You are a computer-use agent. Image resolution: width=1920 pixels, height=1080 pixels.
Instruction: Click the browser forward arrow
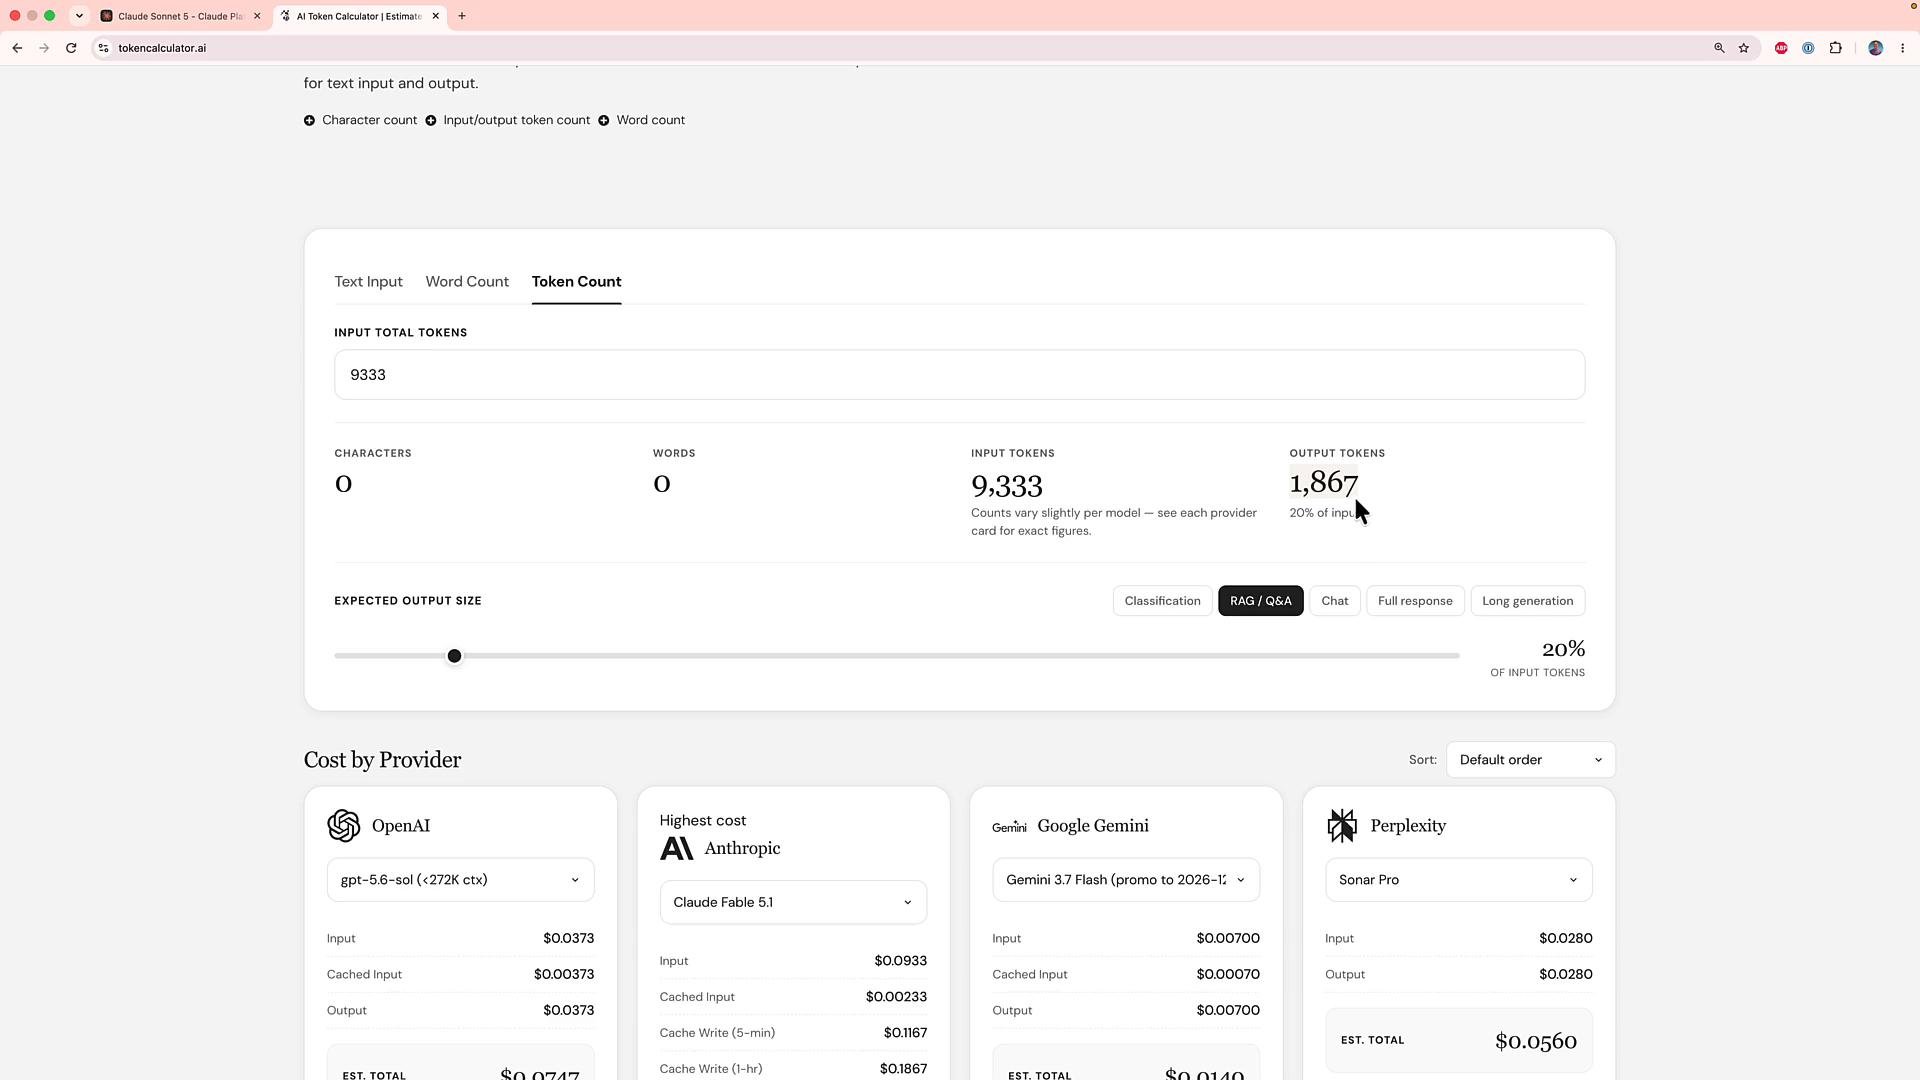44,48
